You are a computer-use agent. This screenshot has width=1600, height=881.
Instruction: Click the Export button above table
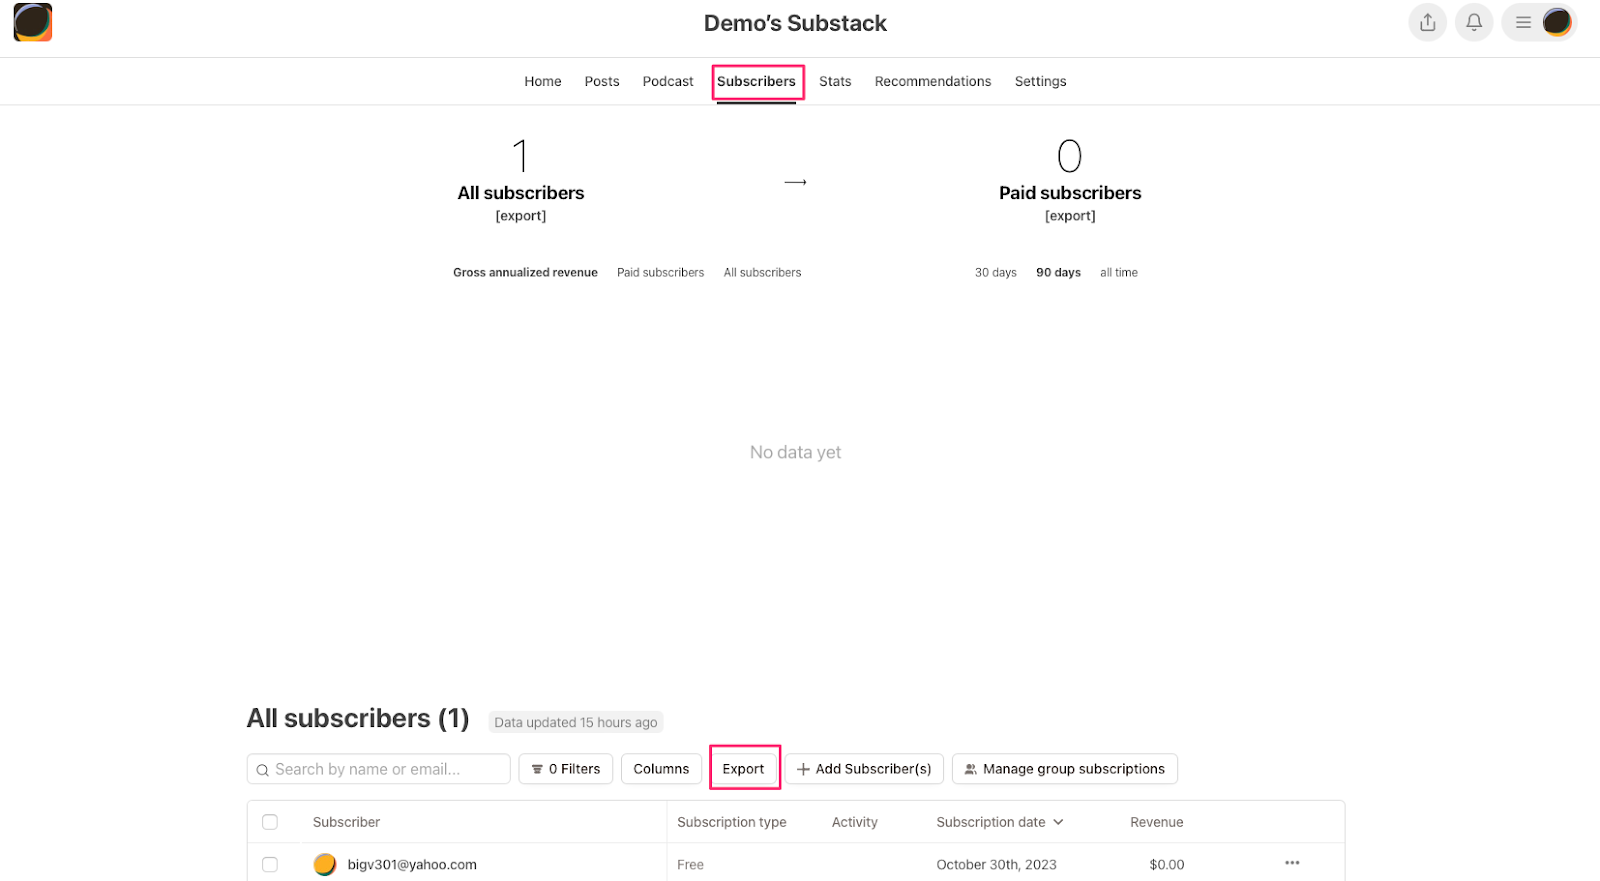pyautogui.click(x=744, y=769)
